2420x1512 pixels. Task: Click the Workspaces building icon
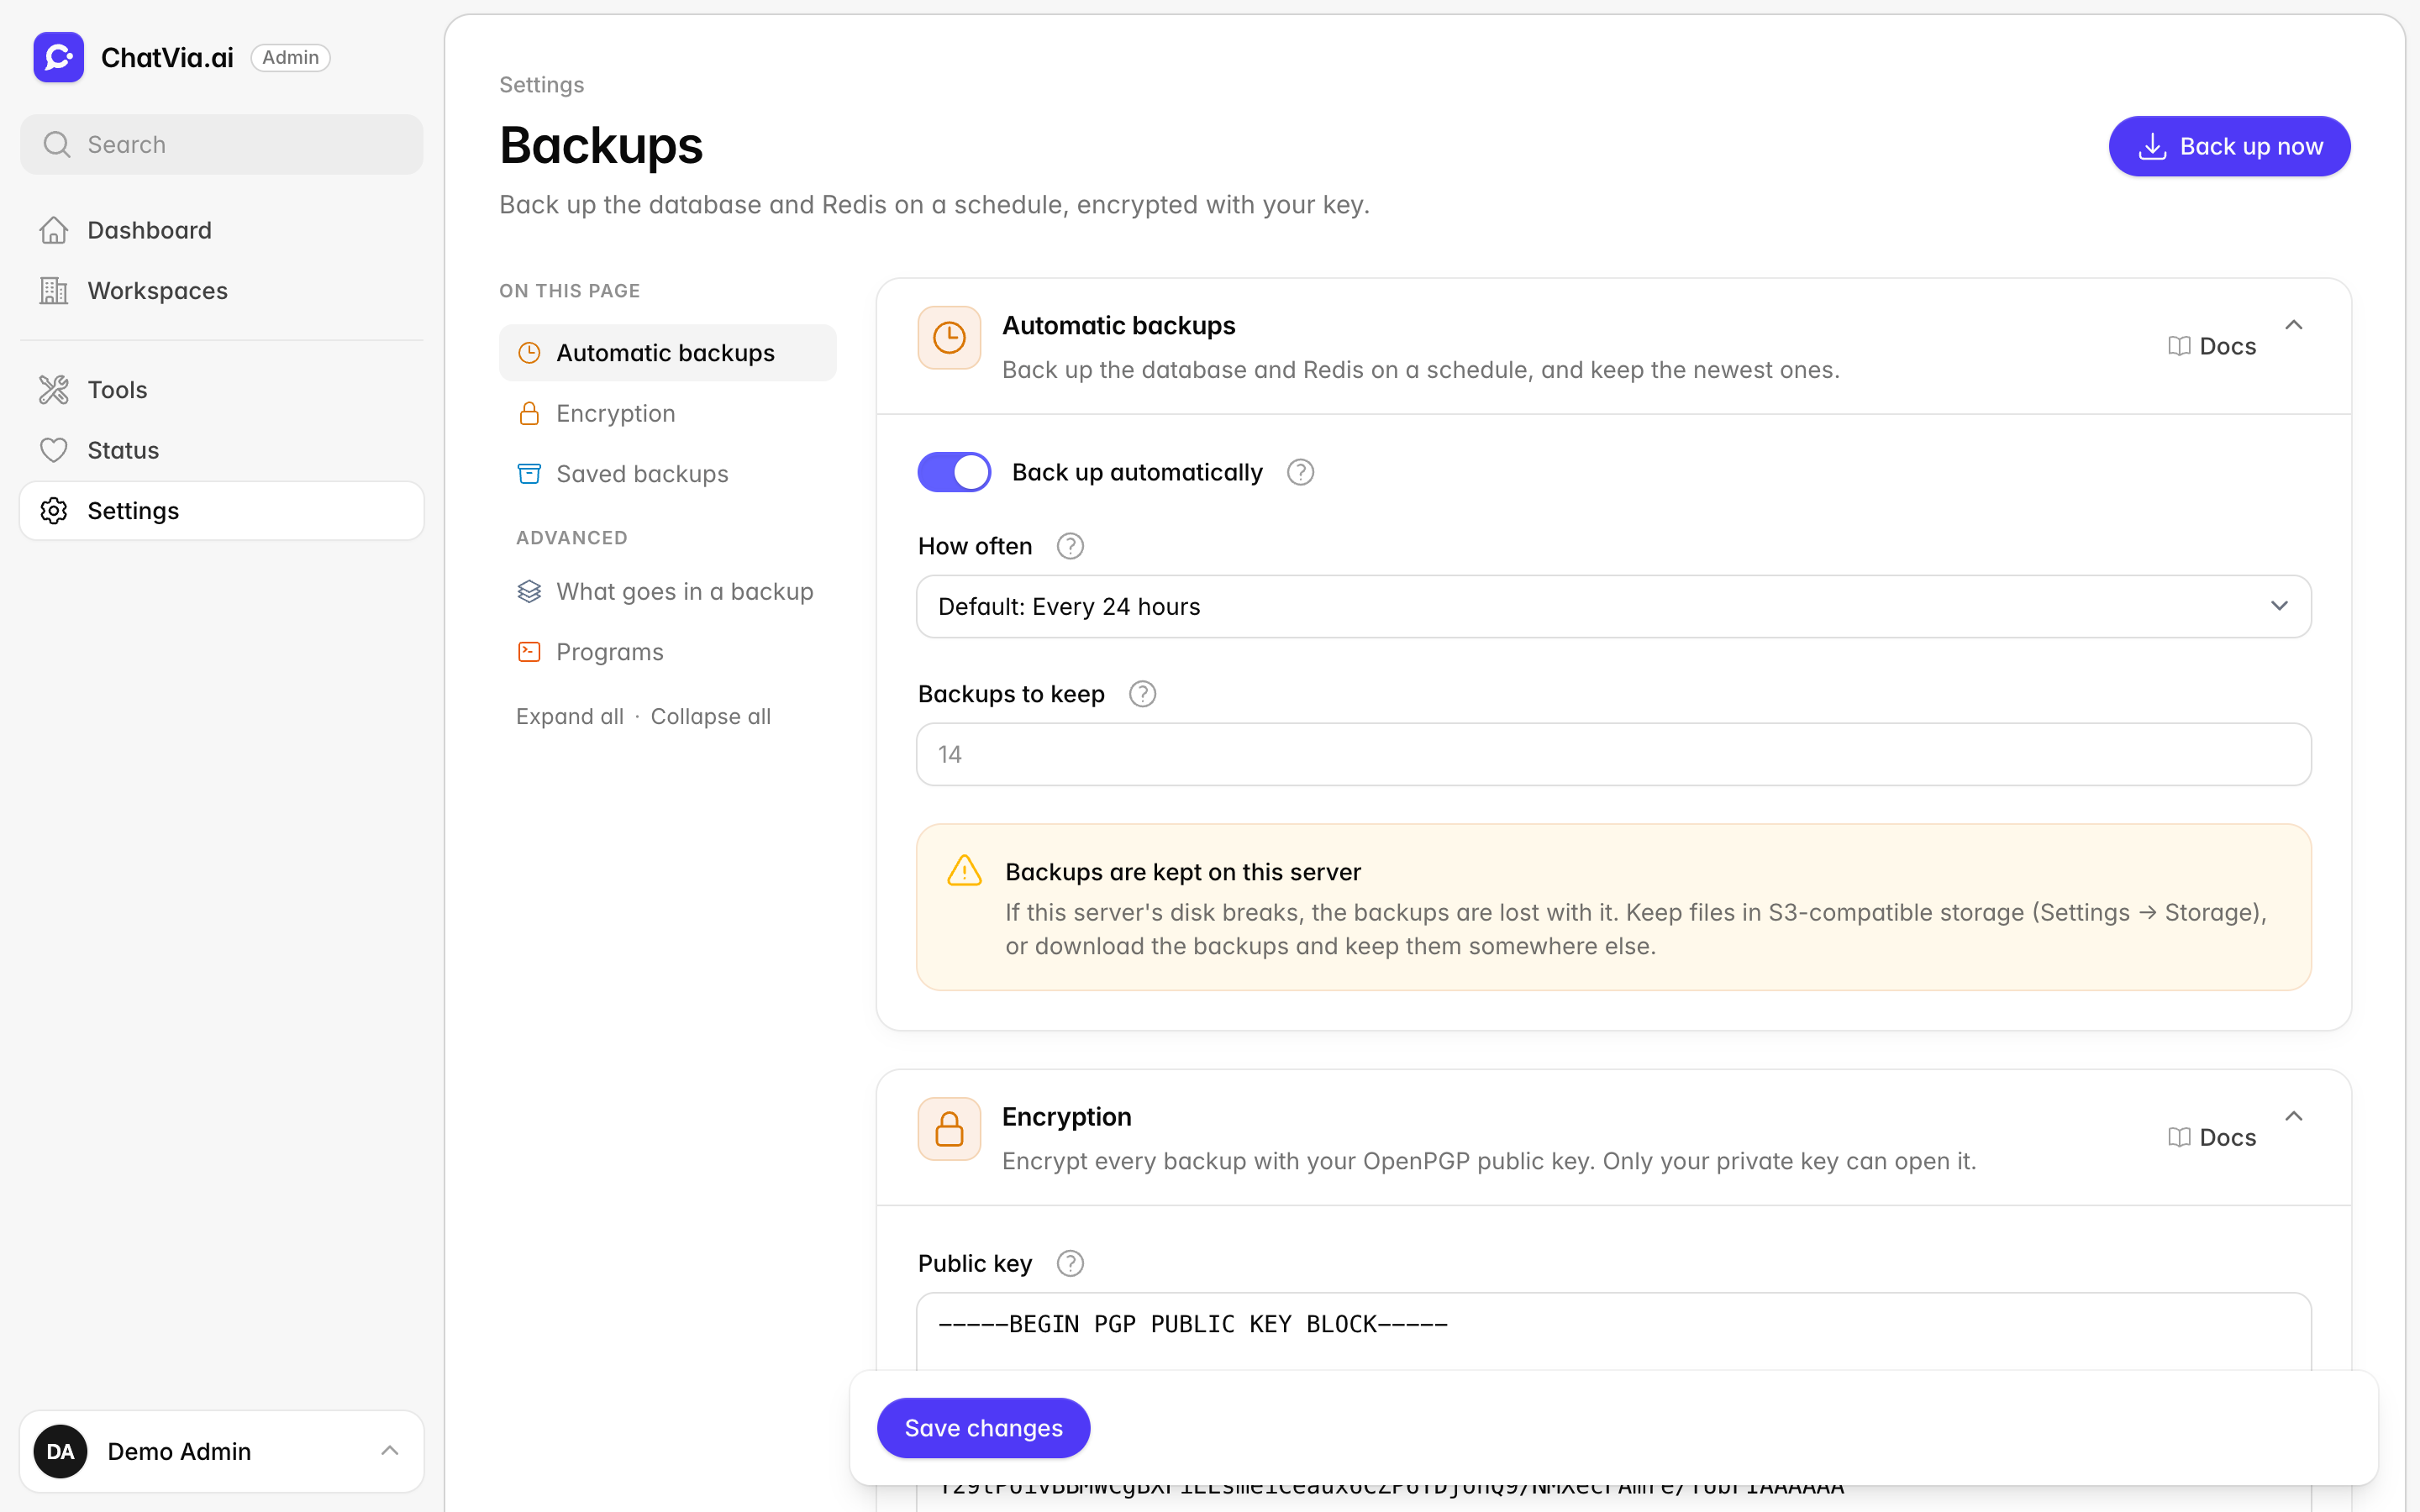coord(54,290)
